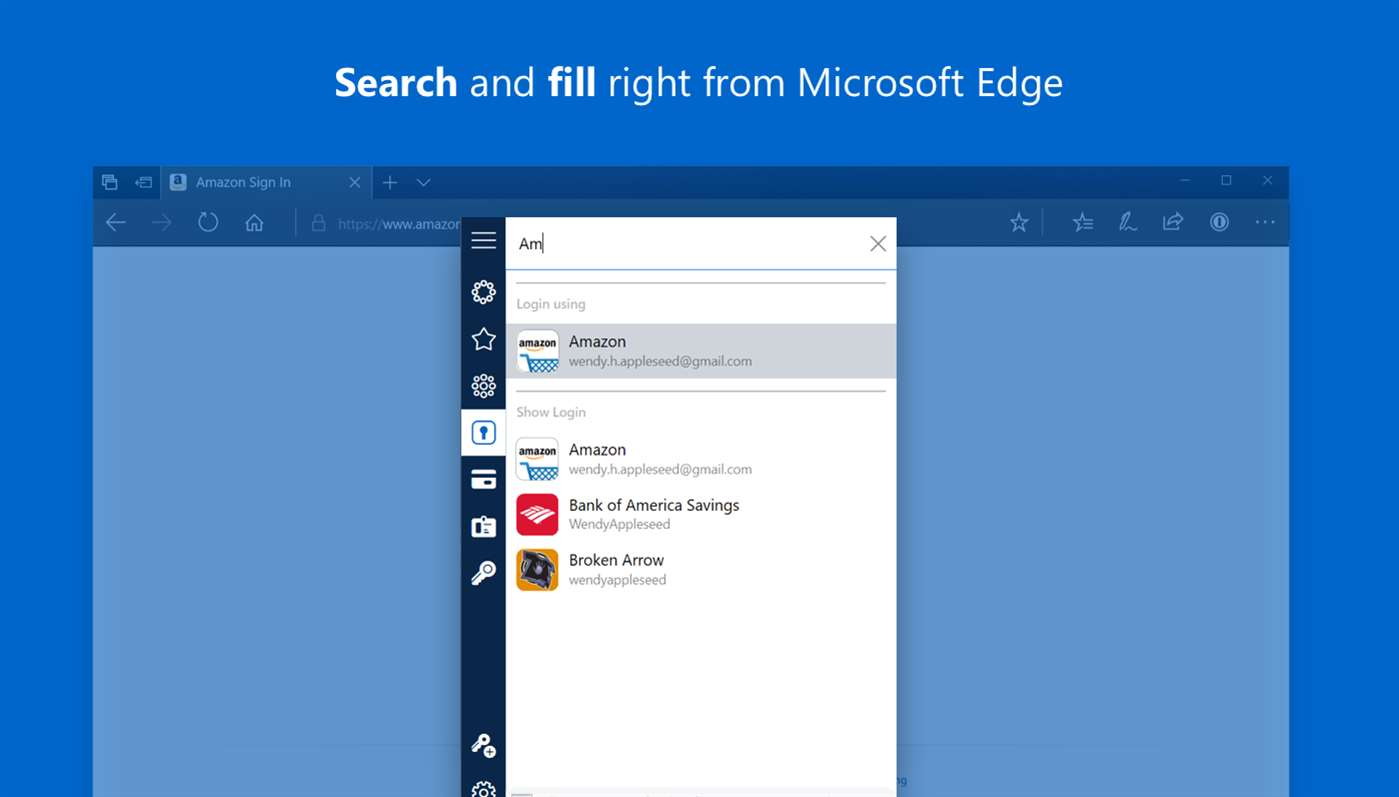This screenshot has height=797, width=1399.
Task: Open a new Edge tab
Action: coord(390,182)
